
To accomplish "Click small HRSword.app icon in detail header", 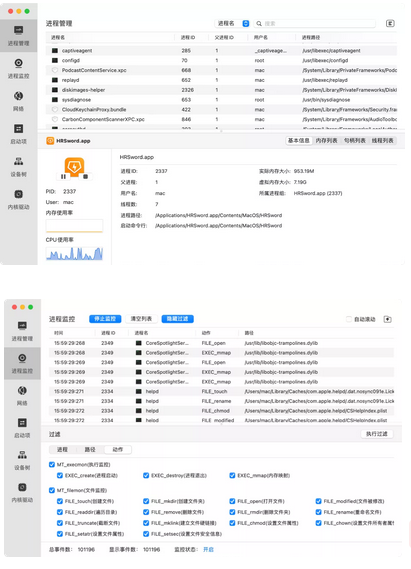I will (50, 141).
